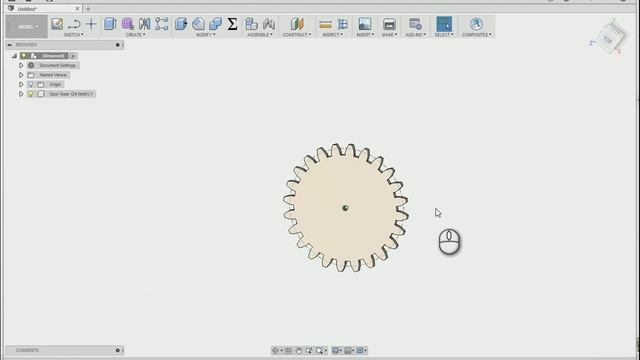640x360 pixels.
Task: Click the Zoom Window/Fit magnifier icon
Action: [320, 351]
